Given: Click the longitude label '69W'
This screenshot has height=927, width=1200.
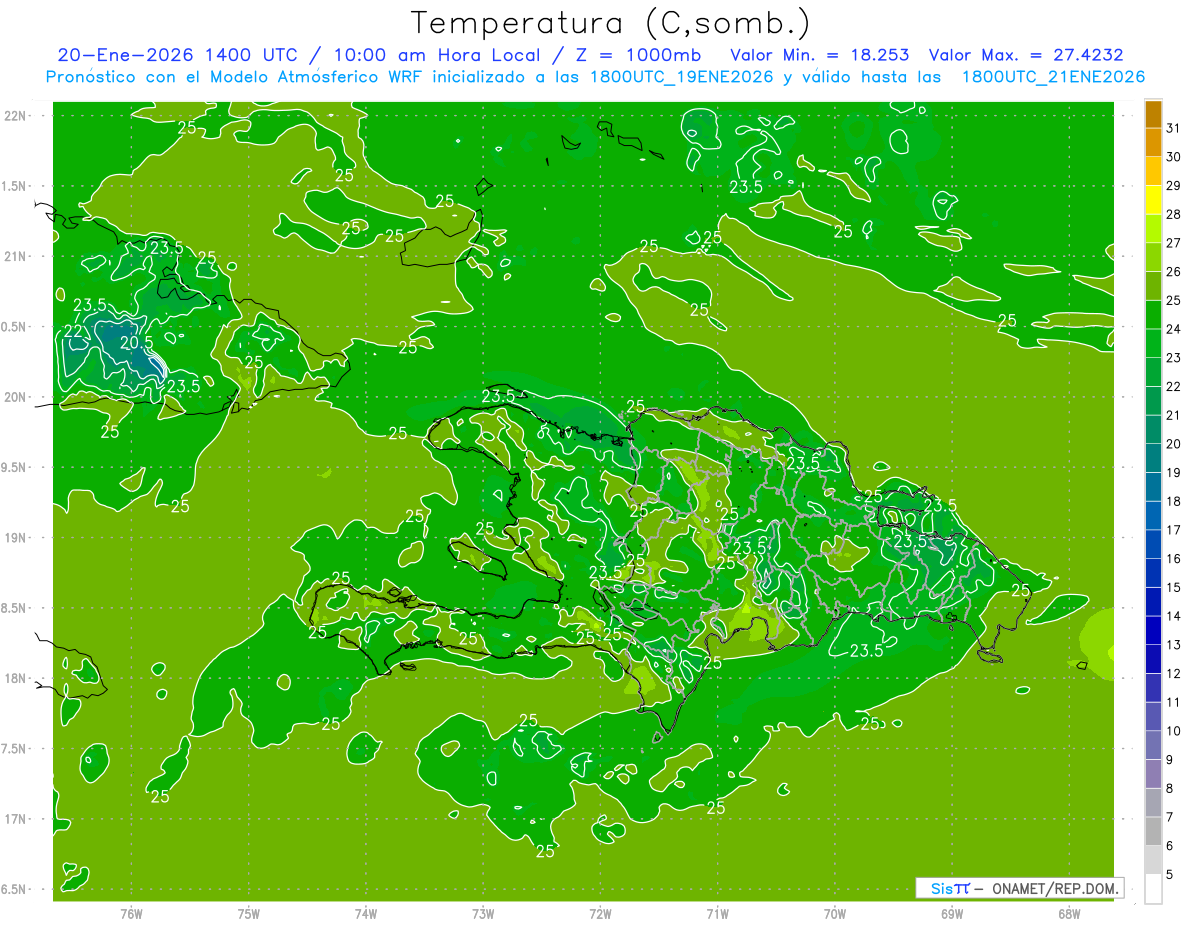Looking at the screenshot, I should point(952,913).
